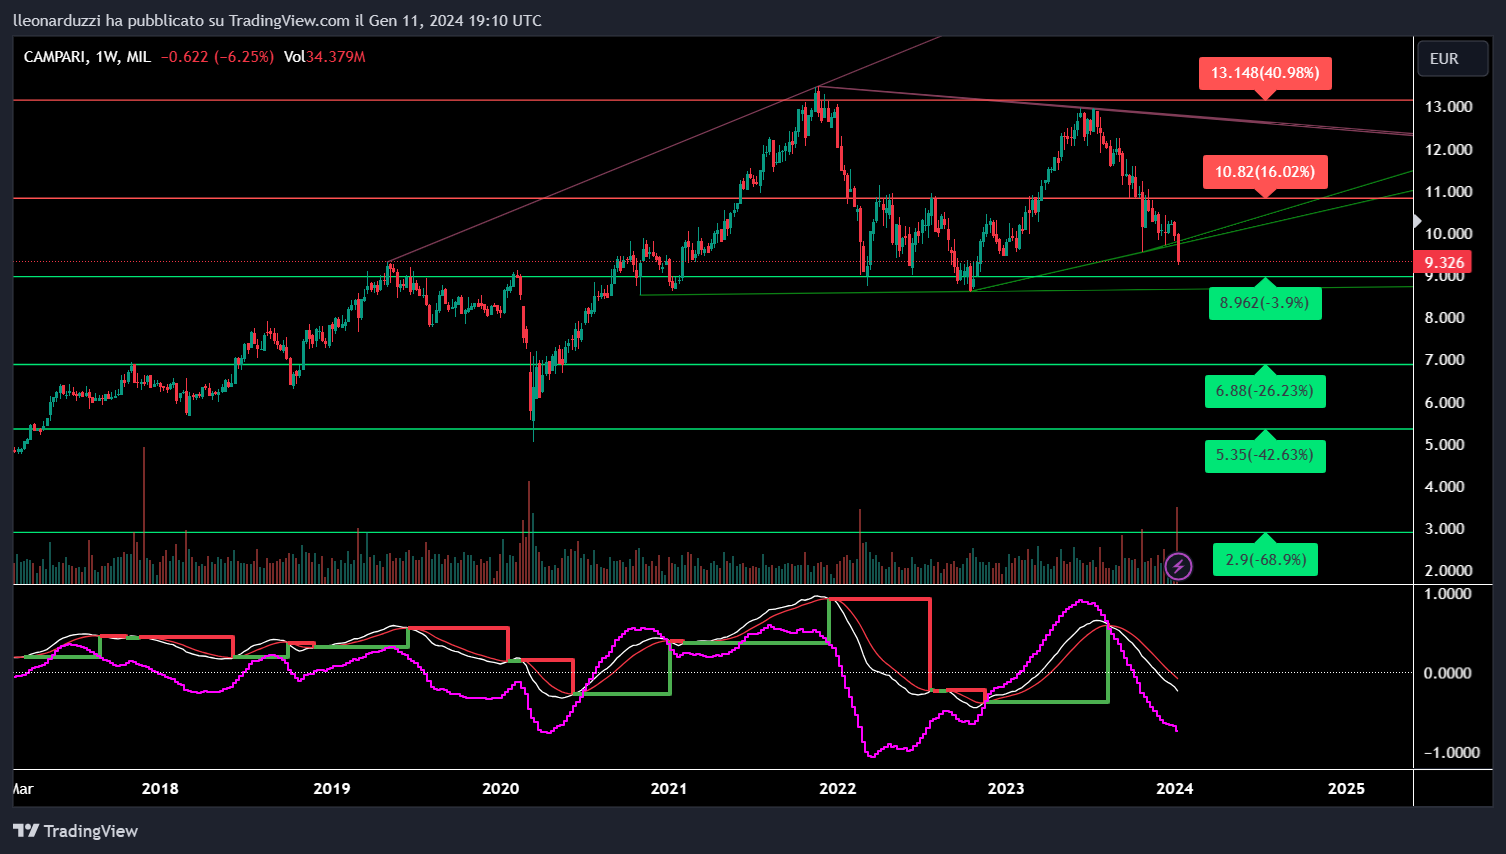Click the 10.000 price axis label
The width and height of the screenshot is (1506, 854).
1448,234
